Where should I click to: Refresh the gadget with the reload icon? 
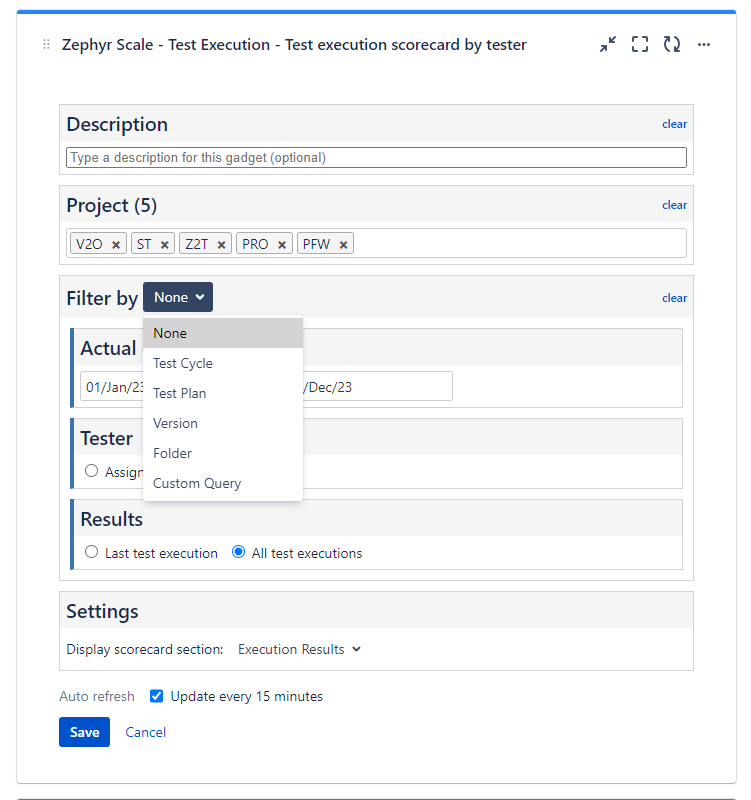coord(672,44)
